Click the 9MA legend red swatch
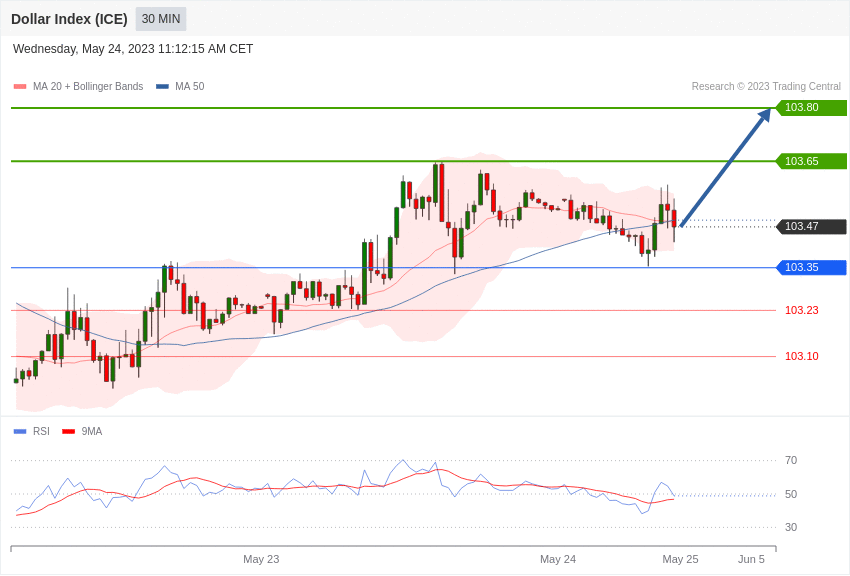The height and width of the screenshot is (576, 850). click(x=69, y=431)
